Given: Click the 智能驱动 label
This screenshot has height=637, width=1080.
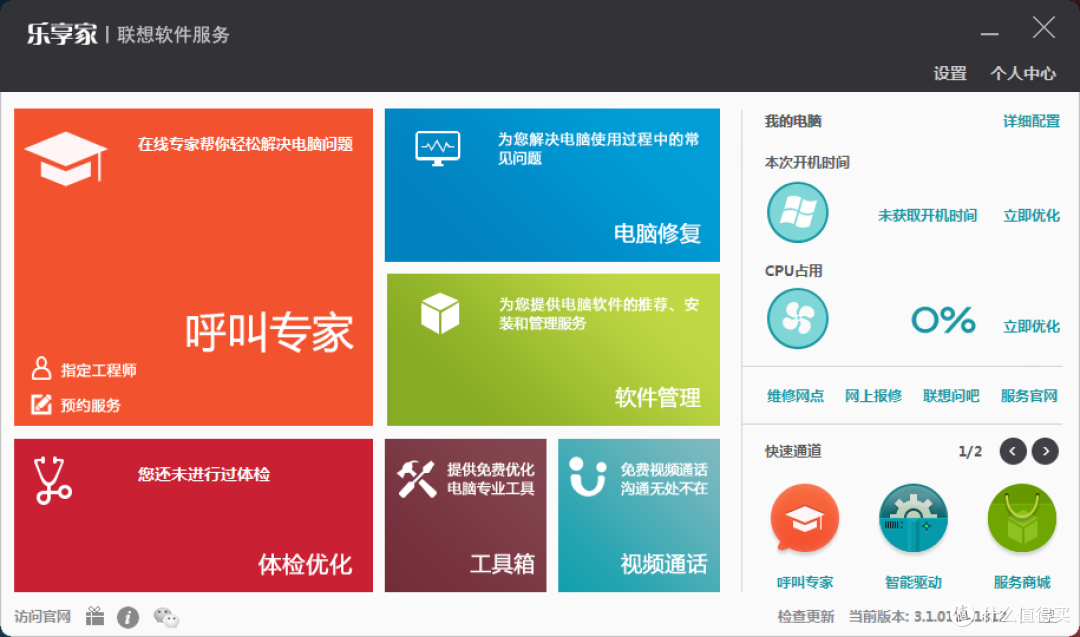Looking at the screenshot, I should click(913, 583).
